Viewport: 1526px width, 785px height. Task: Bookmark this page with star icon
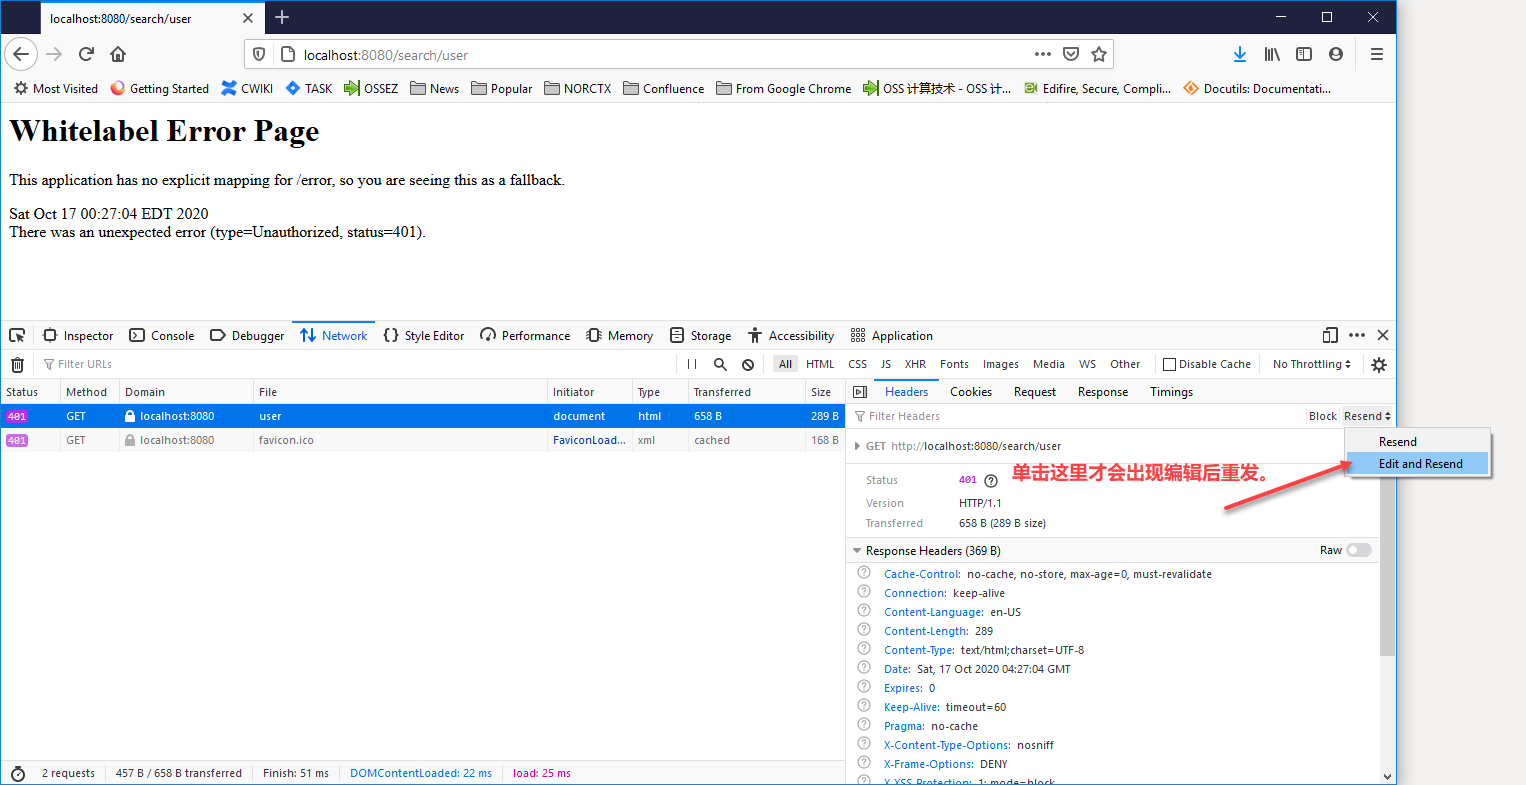tap(1099, 54)
